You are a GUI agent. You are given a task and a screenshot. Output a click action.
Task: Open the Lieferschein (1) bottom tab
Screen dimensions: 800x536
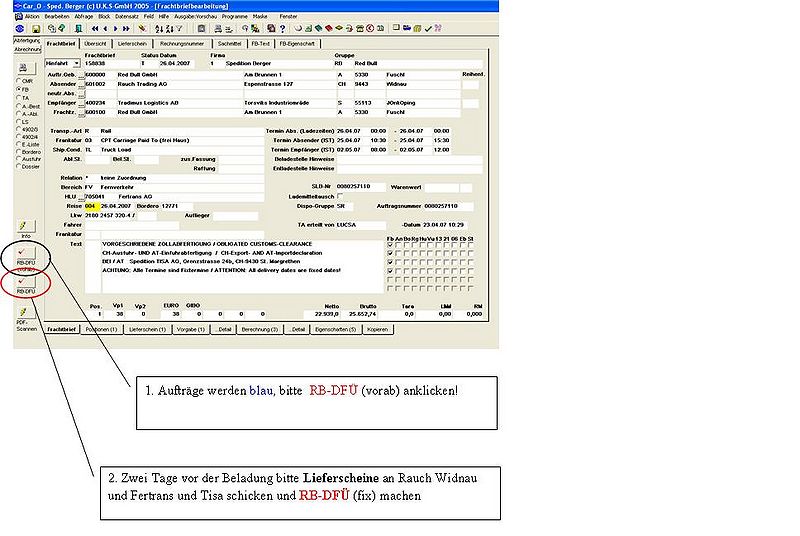pyautogui.click(x=147, y=329)
